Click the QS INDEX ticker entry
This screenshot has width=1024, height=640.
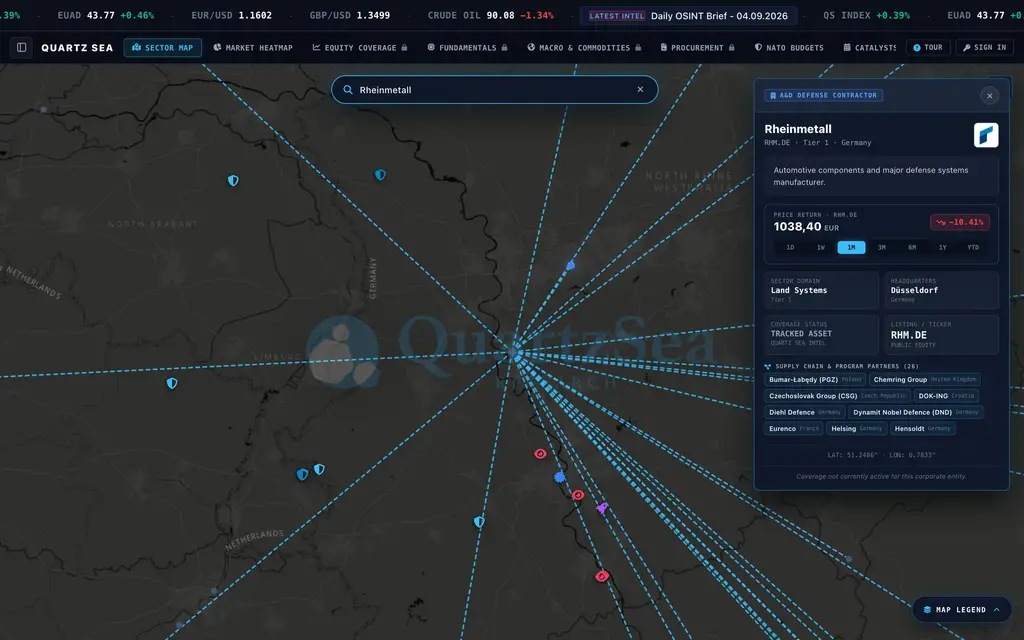click(x=867, y=15)
